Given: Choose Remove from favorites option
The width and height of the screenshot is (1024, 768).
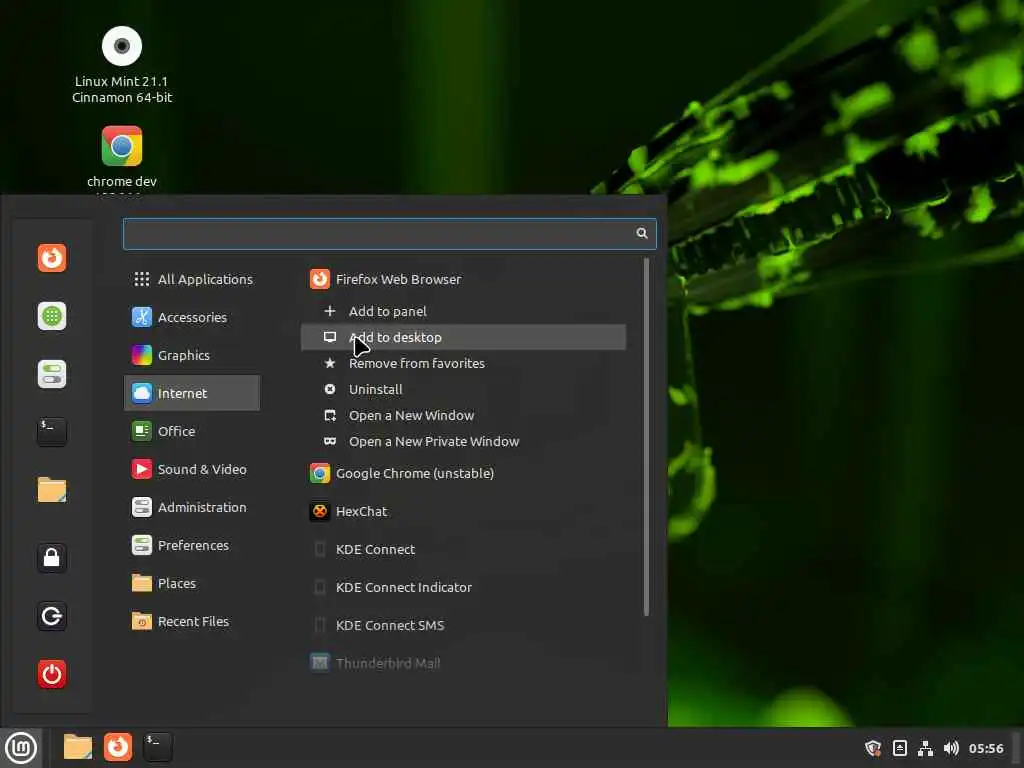Looking at the screenshot, I should (x=463, y=363).
